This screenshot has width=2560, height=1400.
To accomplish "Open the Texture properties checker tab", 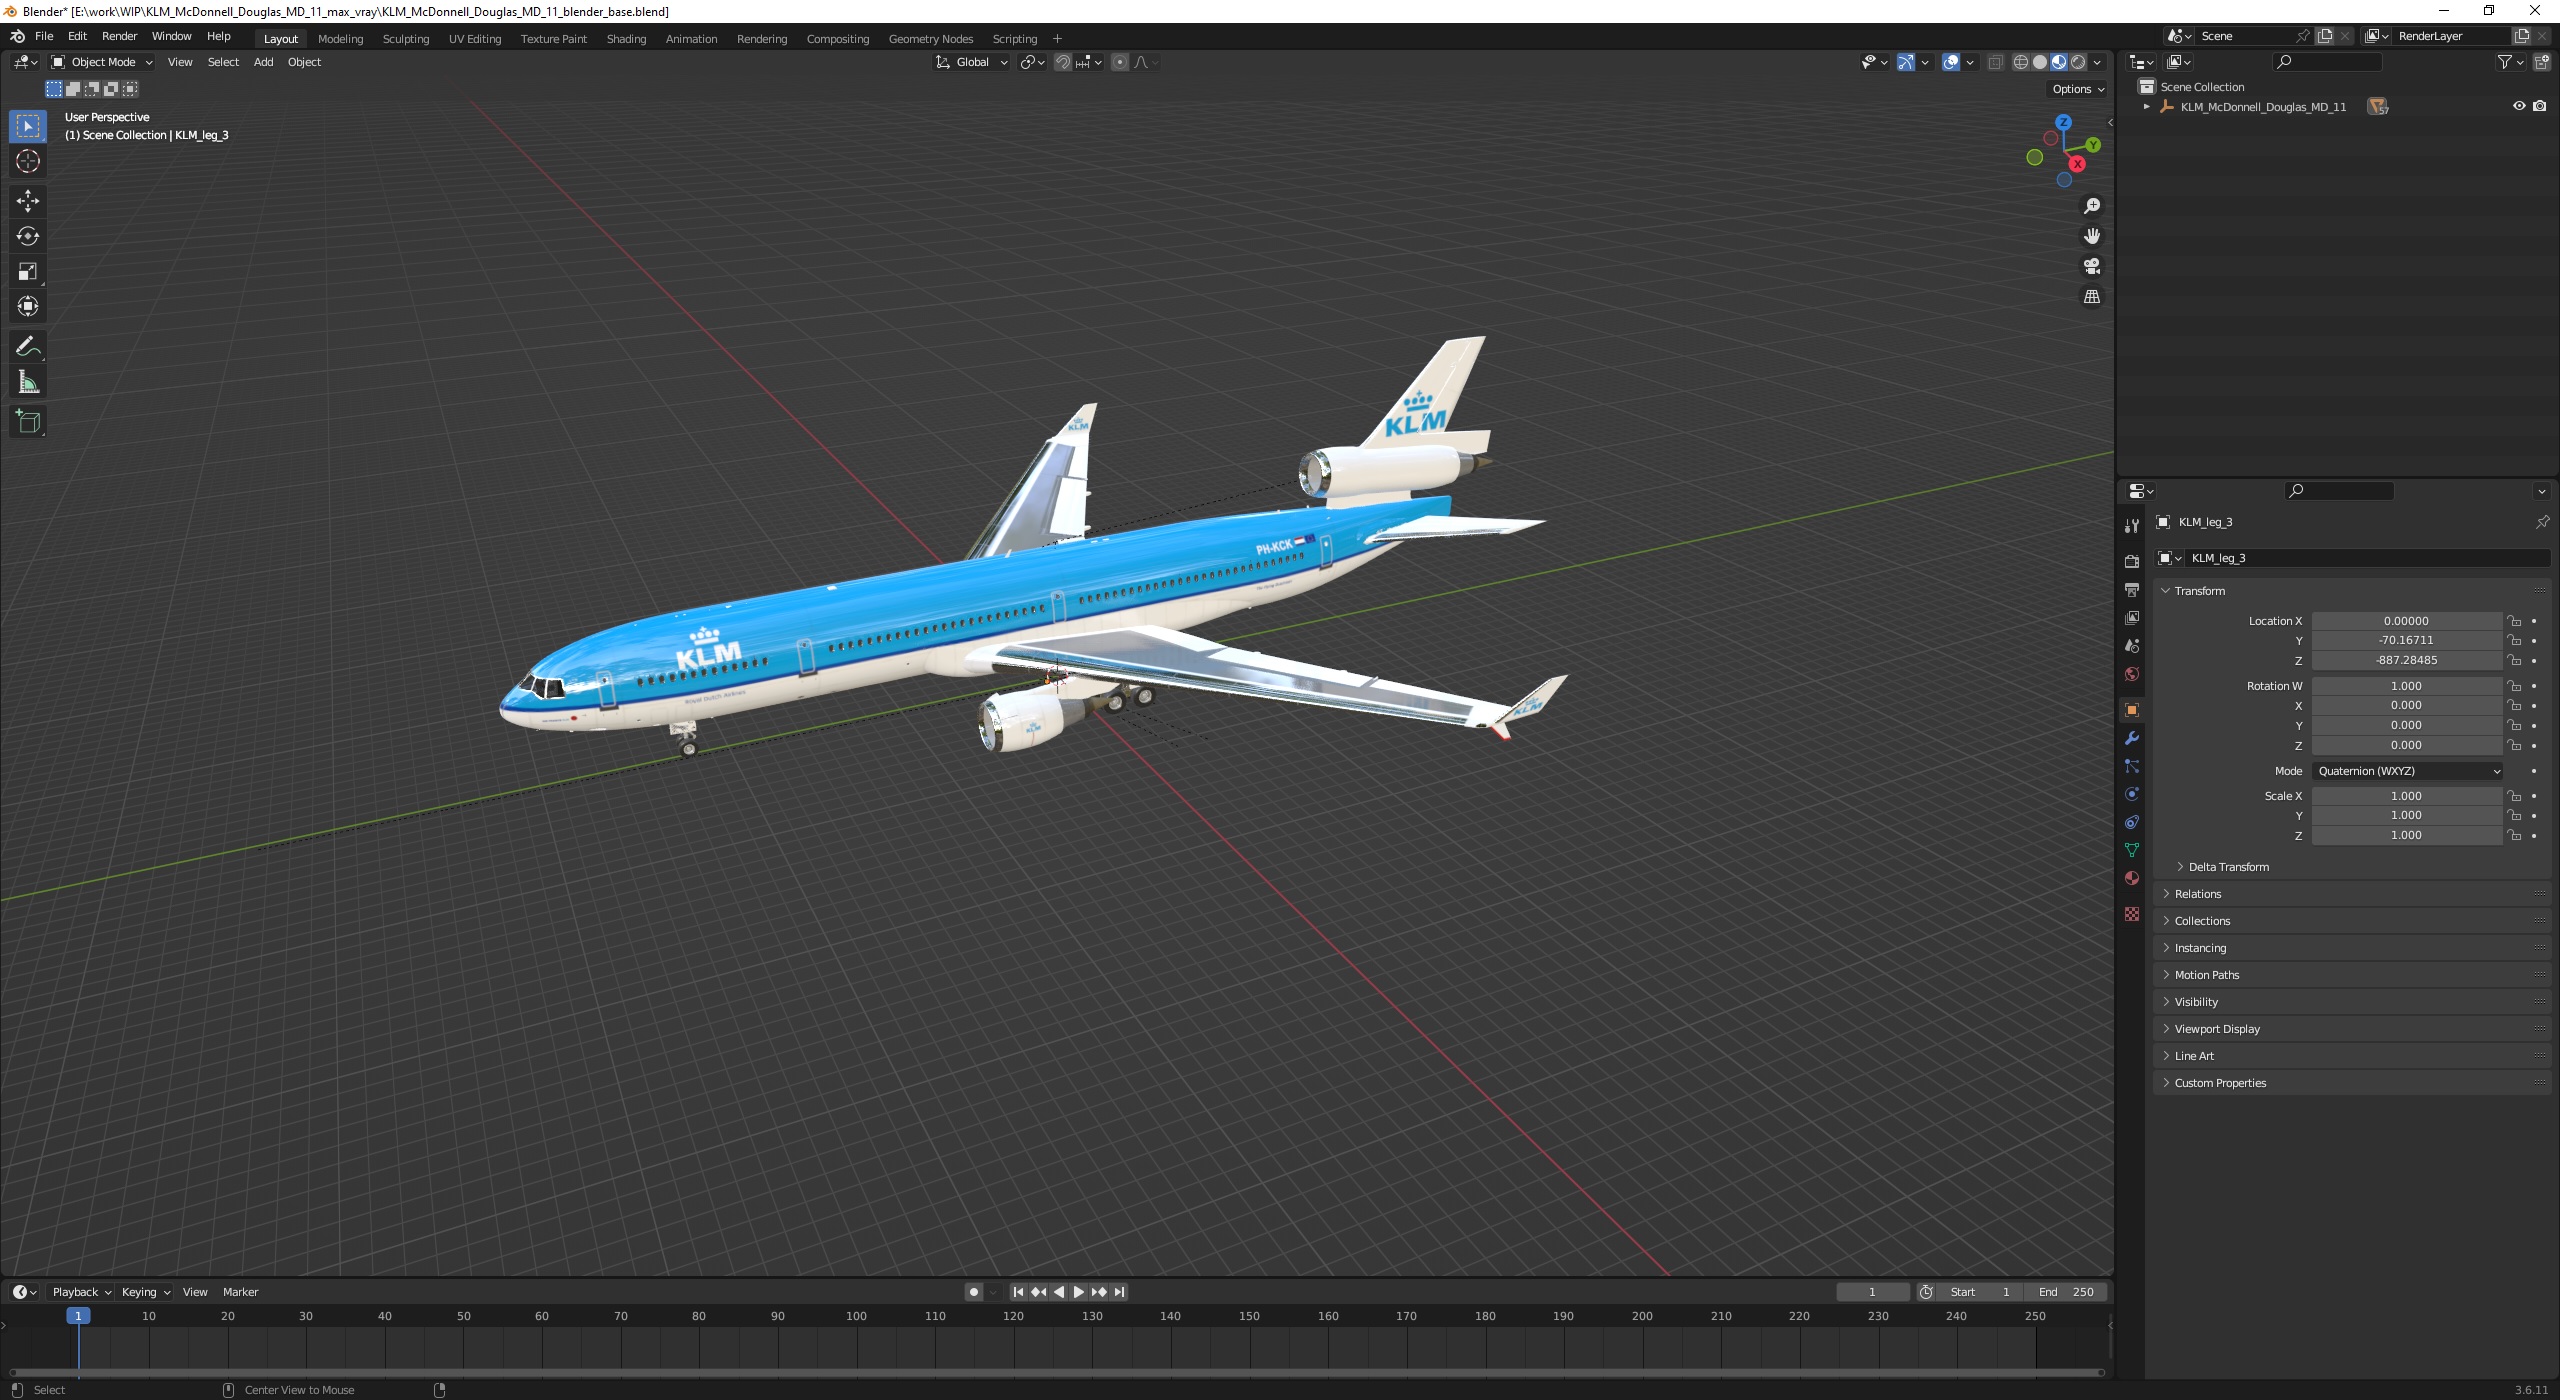I will (x=2132, y=914).
